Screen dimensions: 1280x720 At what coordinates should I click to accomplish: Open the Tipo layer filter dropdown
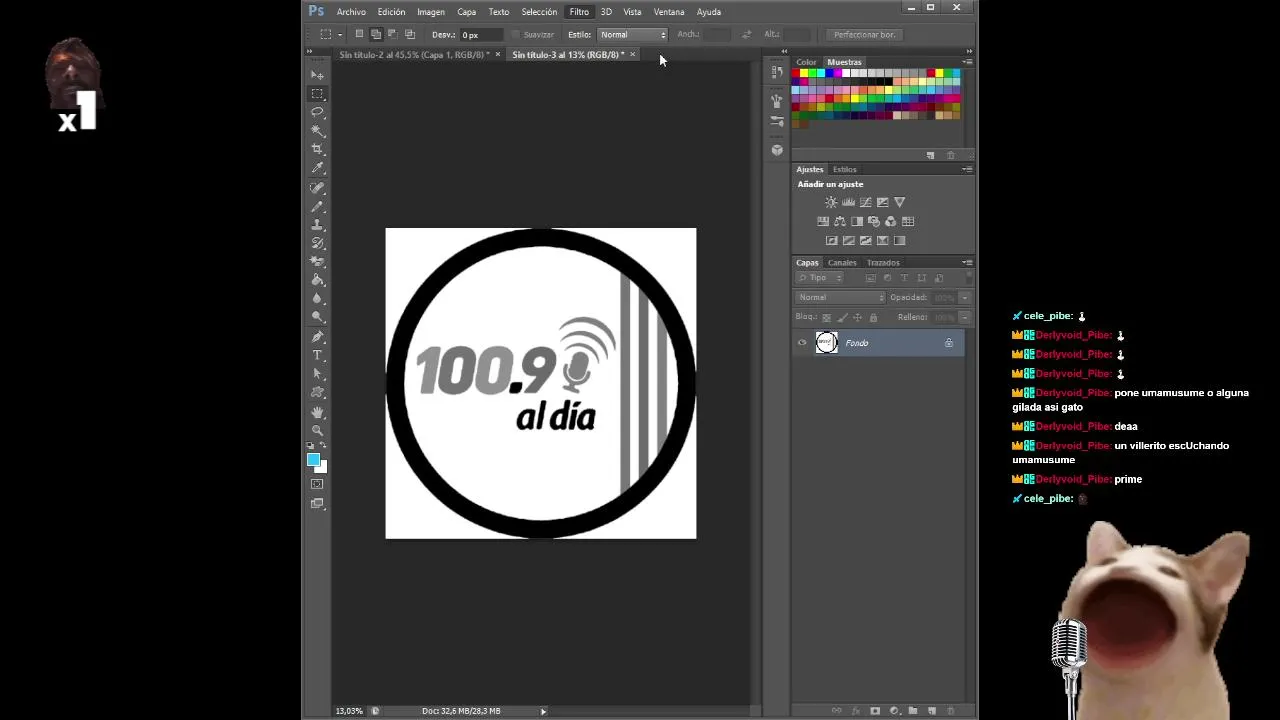[x=820, y=277]
